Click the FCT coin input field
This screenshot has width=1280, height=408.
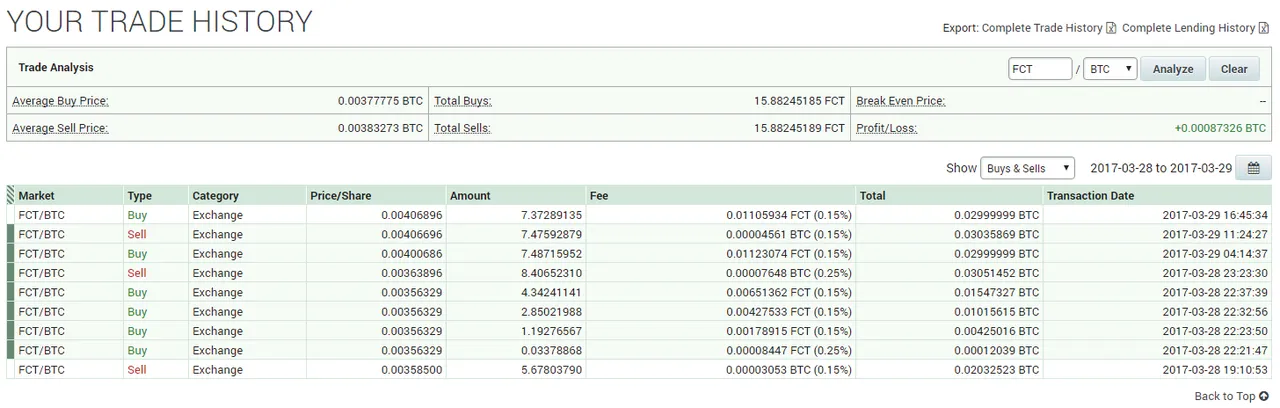[1040, 69]
